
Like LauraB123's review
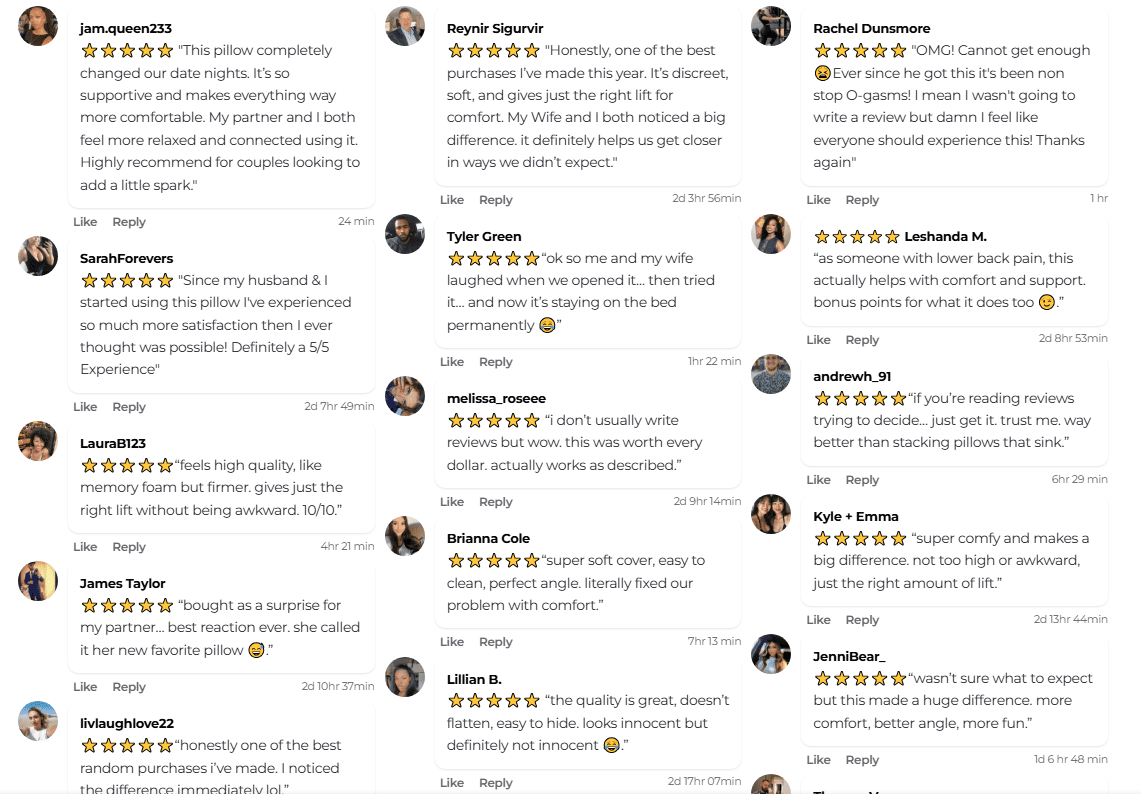(x=85, y=547)
